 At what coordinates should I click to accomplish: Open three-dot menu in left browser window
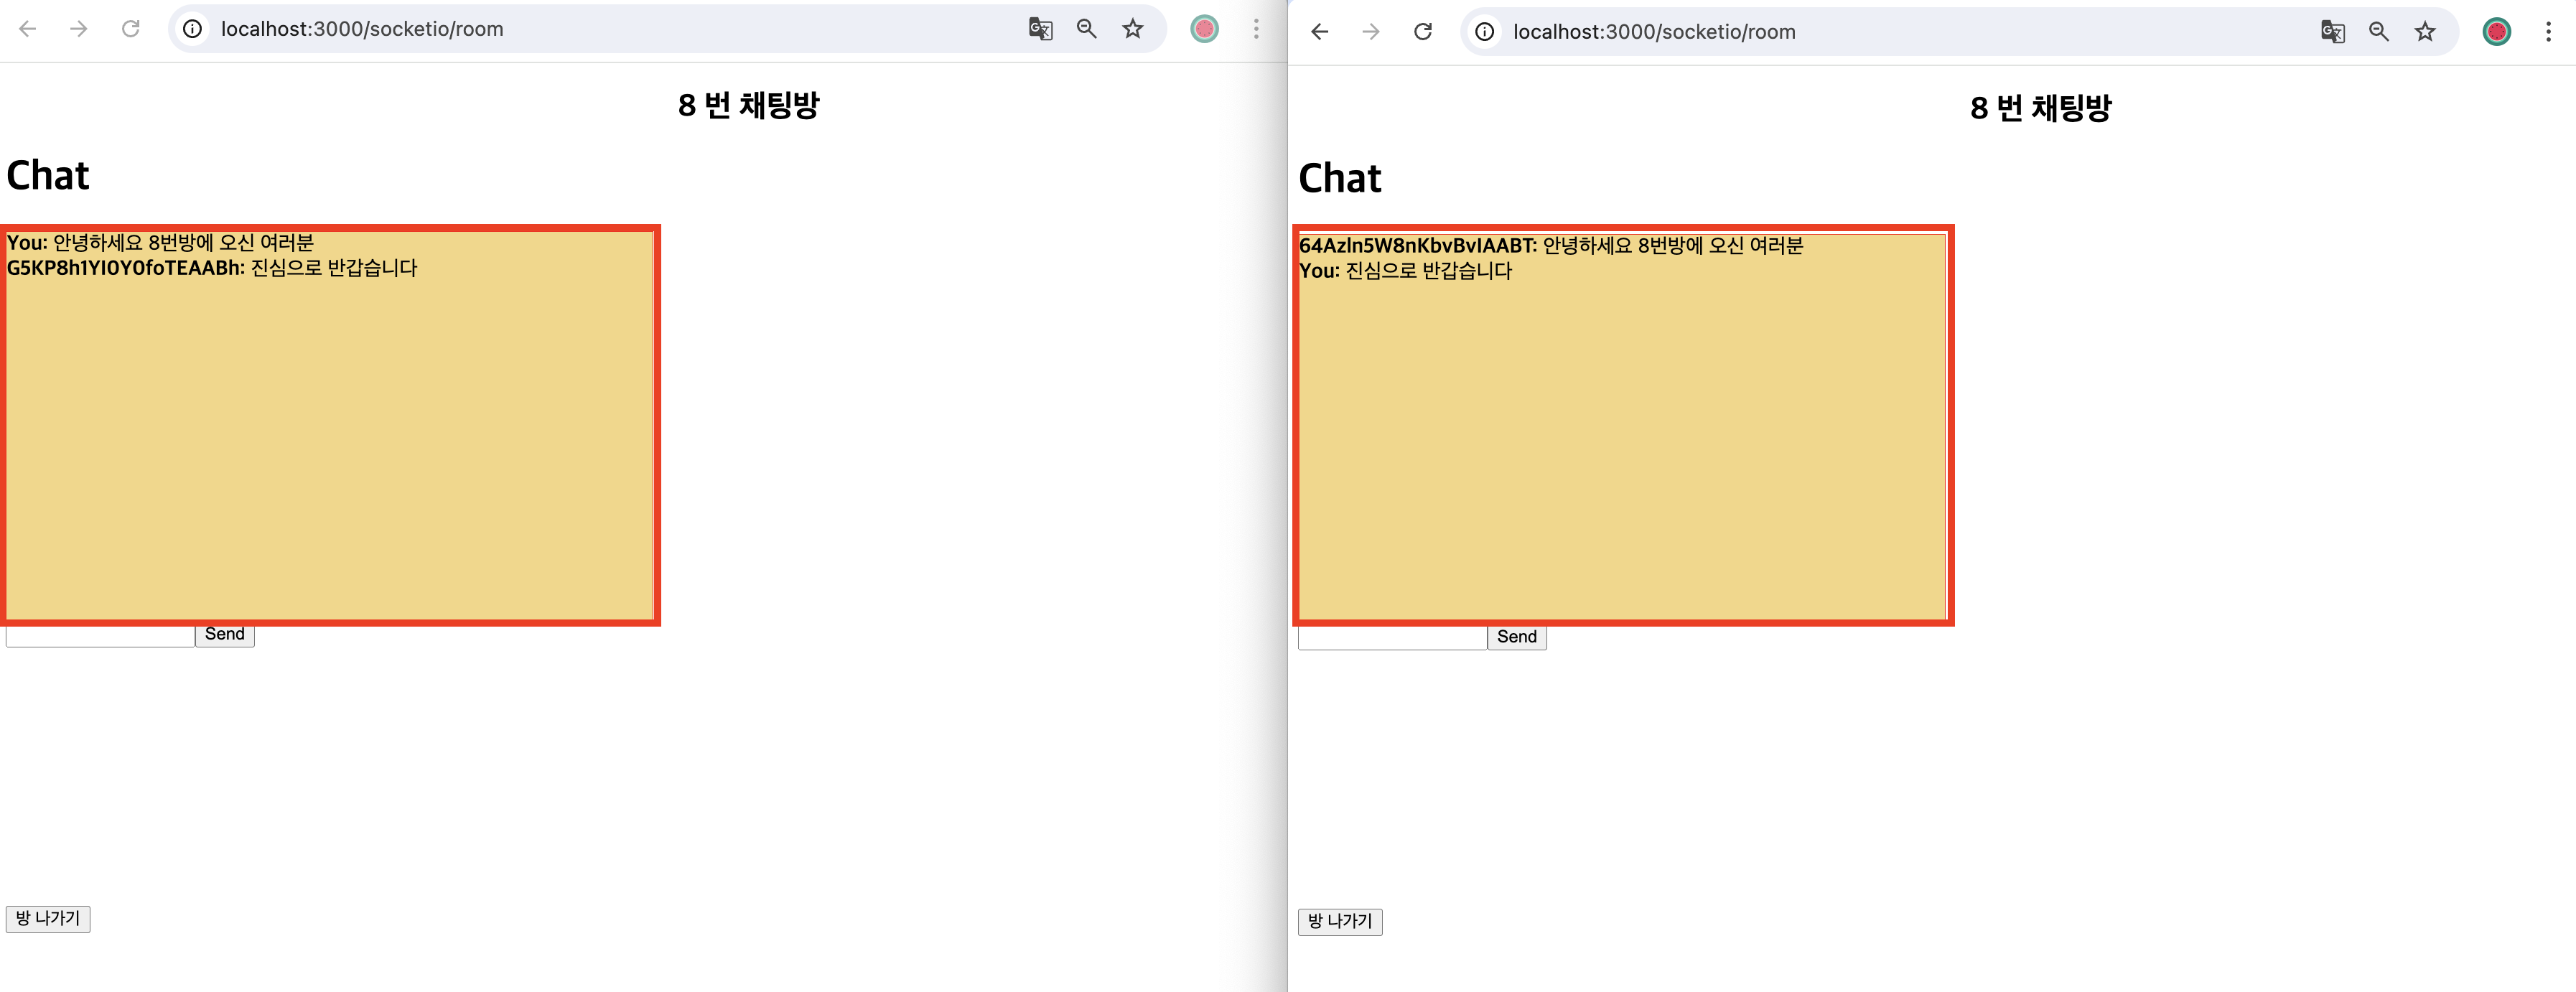pyautogui.click(x=1256, y=29)
